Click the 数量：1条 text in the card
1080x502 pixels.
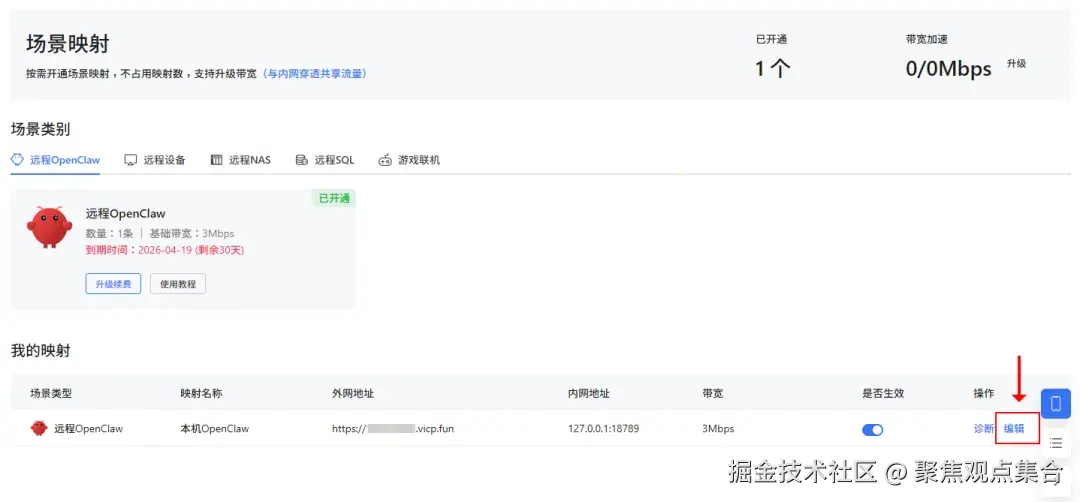click(x=110, y=233)
